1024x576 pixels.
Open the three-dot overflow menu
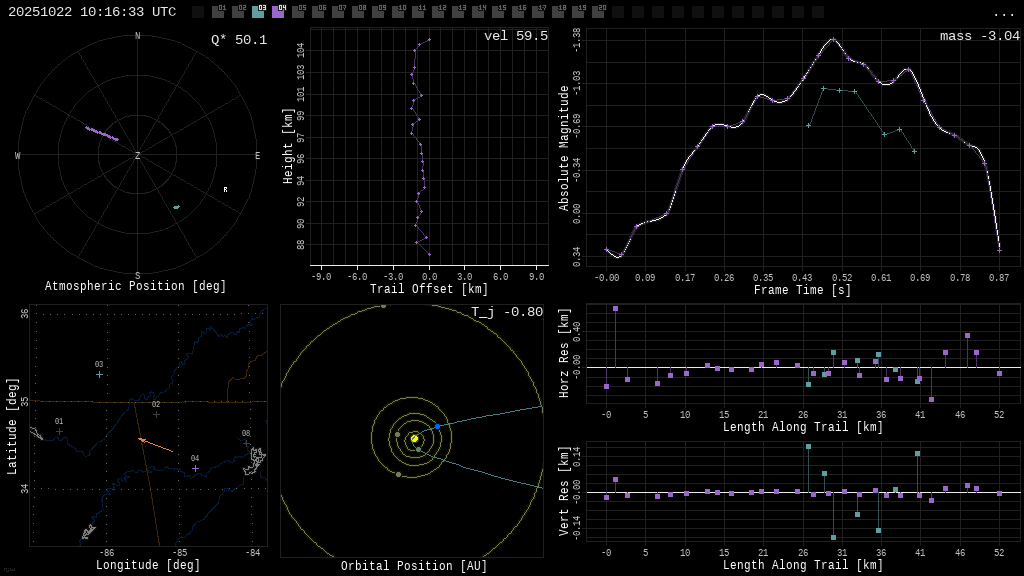(1003, 13)
